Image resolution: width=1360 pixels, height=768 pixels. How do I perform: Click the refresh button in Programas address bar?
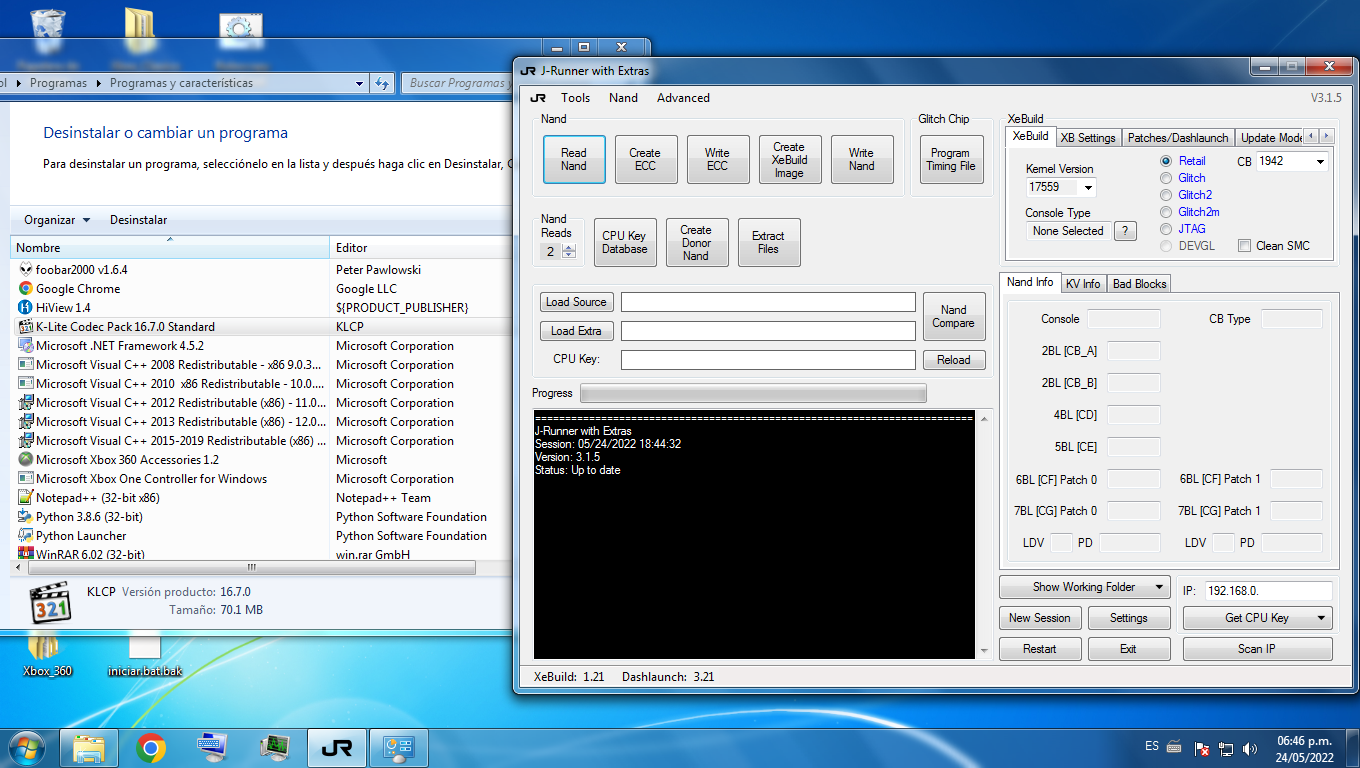[381, 83]
